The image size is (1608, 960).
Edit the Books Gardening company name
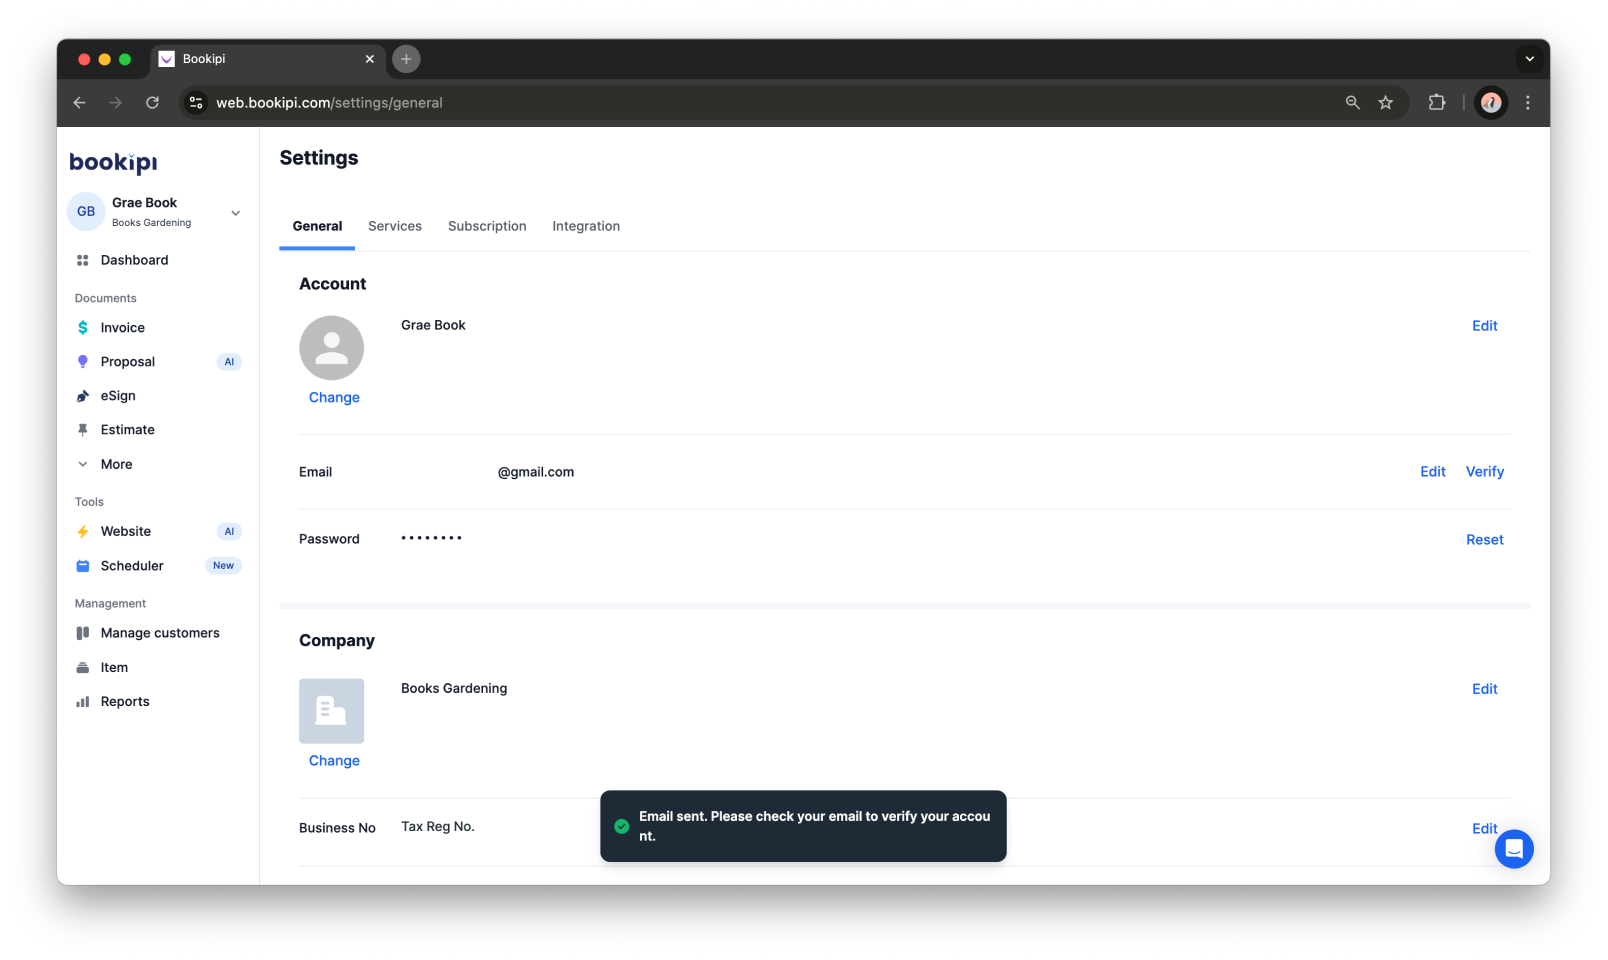(x=1484, y=688)
